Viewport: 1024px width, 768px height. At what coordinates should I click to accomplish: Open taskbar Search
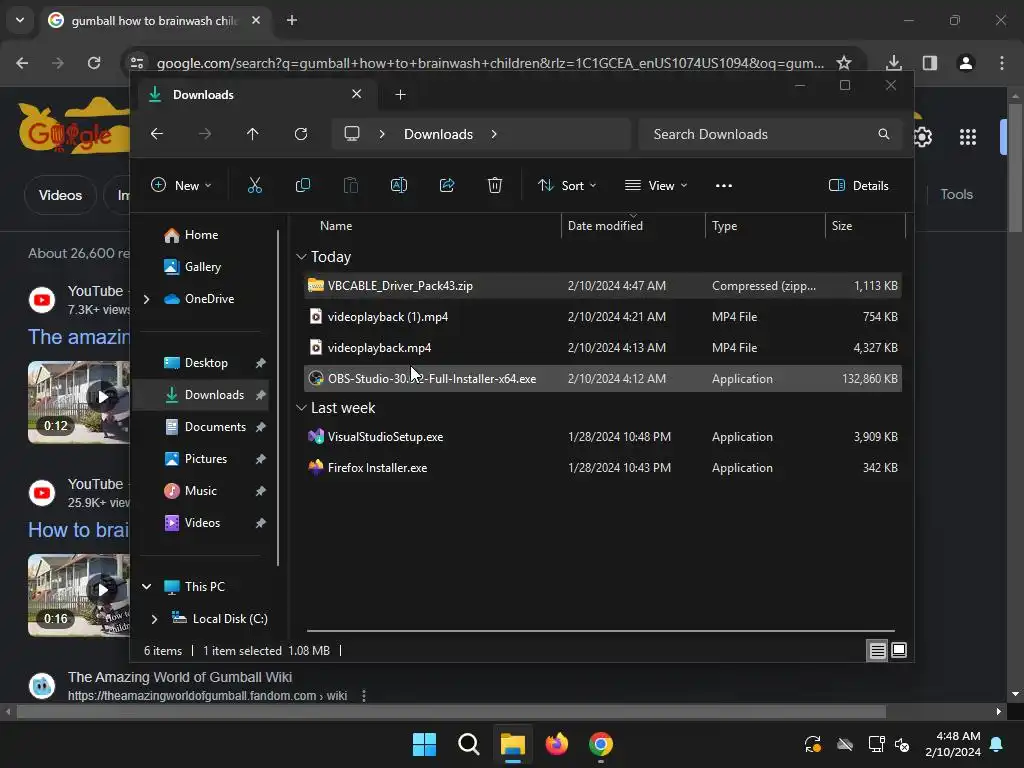[x=468, y=744]
